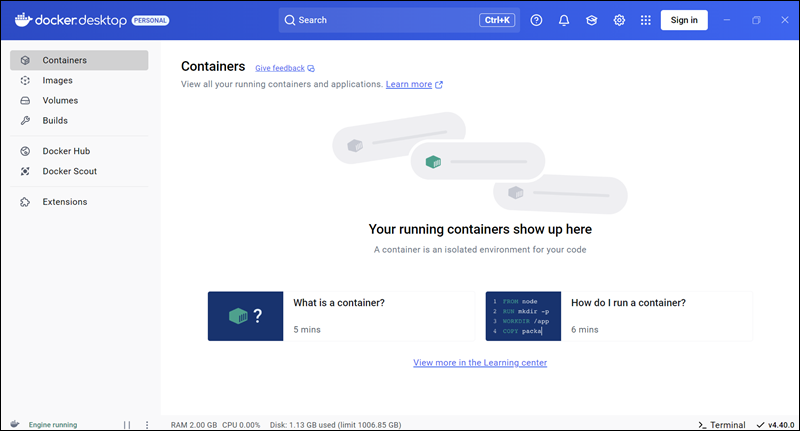Open the apps grid icon
The width and height of the screenshot is (800, 431).
(x=645, y=20)
